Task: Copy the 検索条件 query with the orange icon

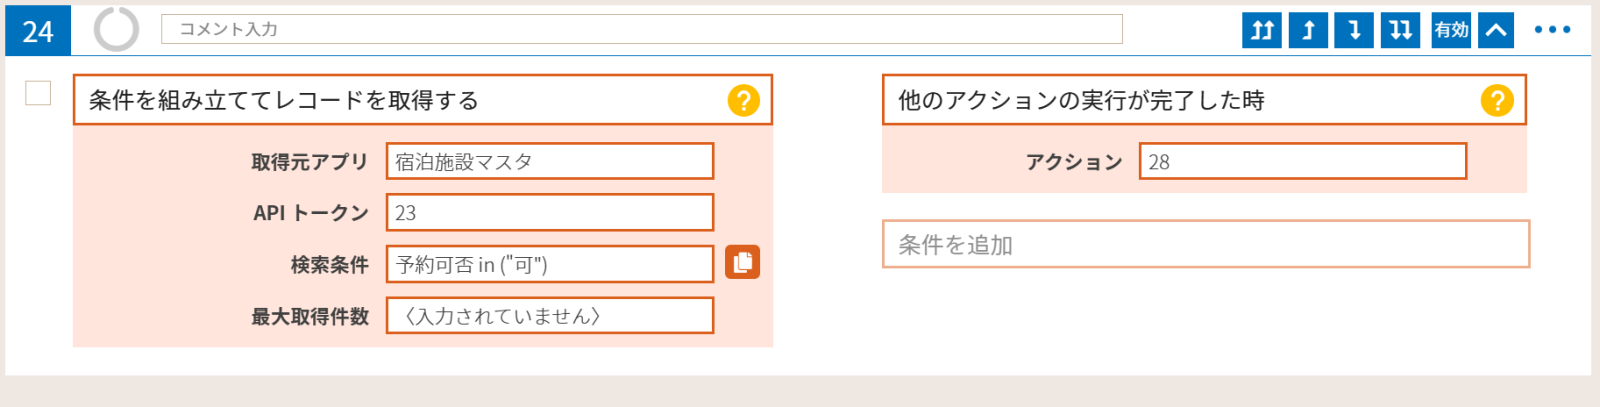Action: click(742, 262)
